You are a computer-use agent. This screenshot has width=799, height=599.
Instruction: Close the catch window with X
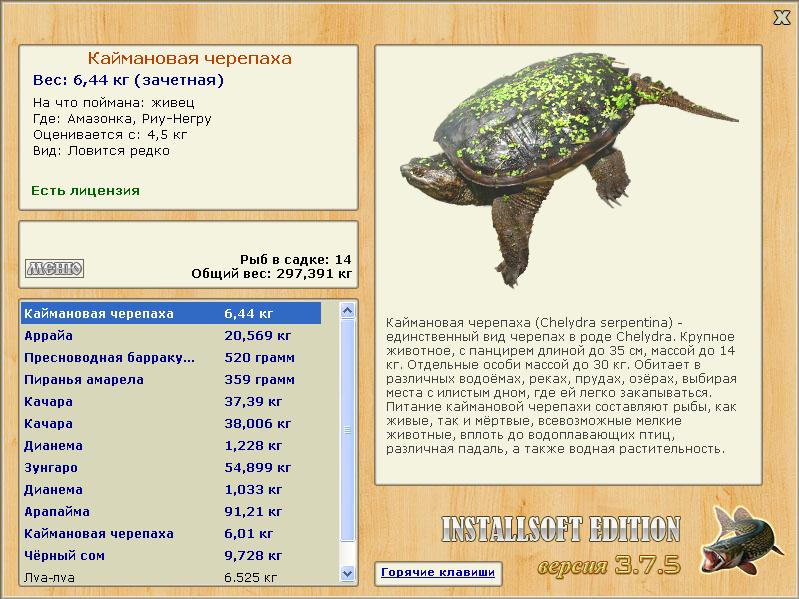click(781, 17)
